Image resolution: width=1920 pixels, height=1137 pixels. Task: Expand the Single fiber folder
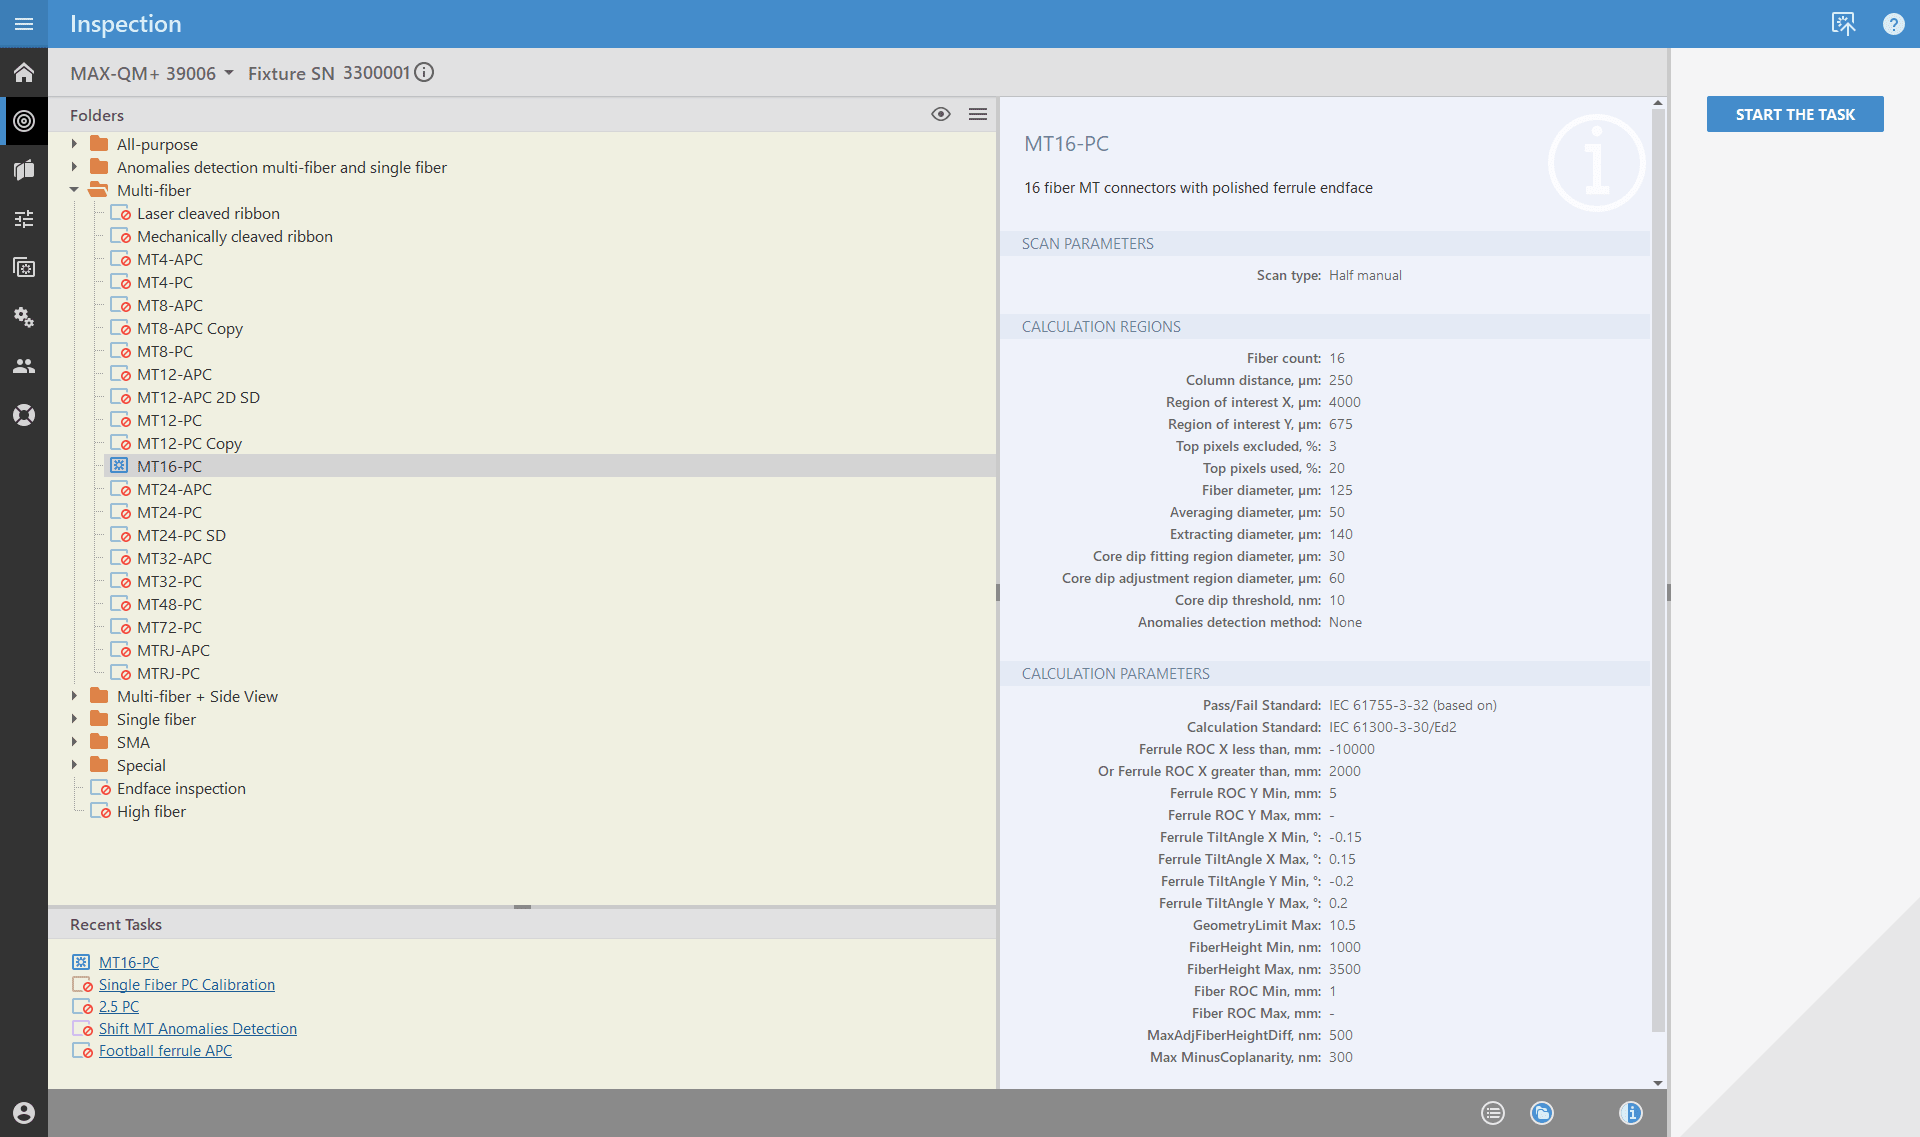click(x=74, y=719)
